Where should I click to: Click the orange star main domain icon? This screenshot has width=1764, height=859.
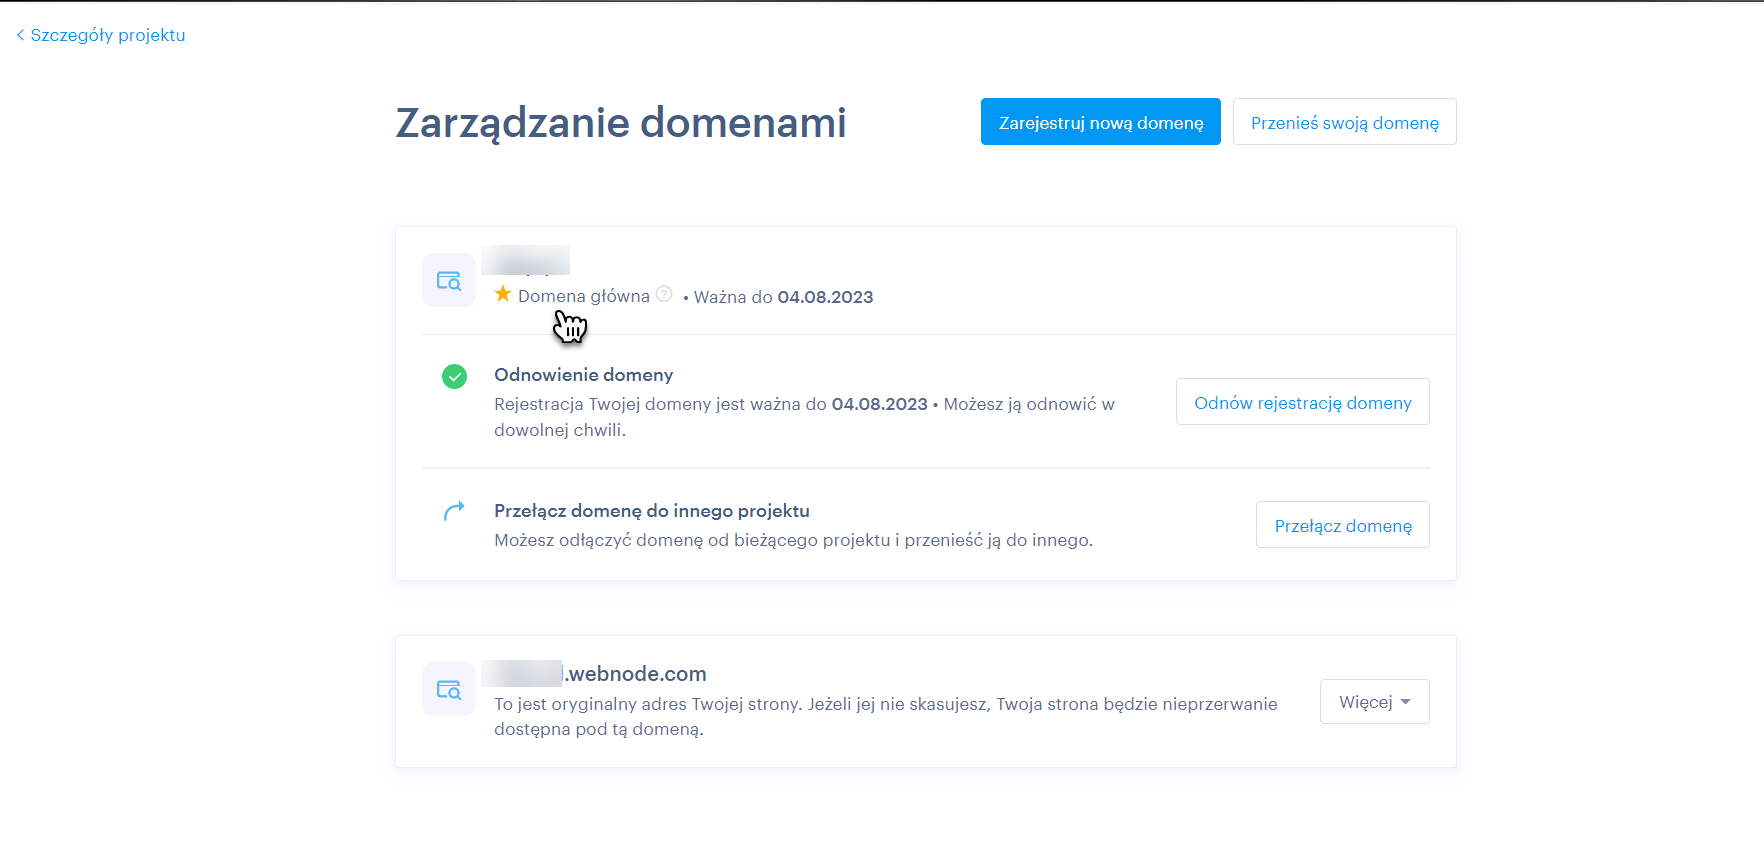pos(503,294)
